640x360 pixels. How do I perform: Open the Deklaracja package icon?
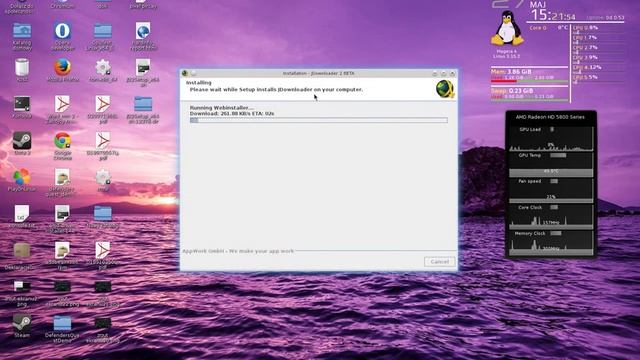coord(22,250)
